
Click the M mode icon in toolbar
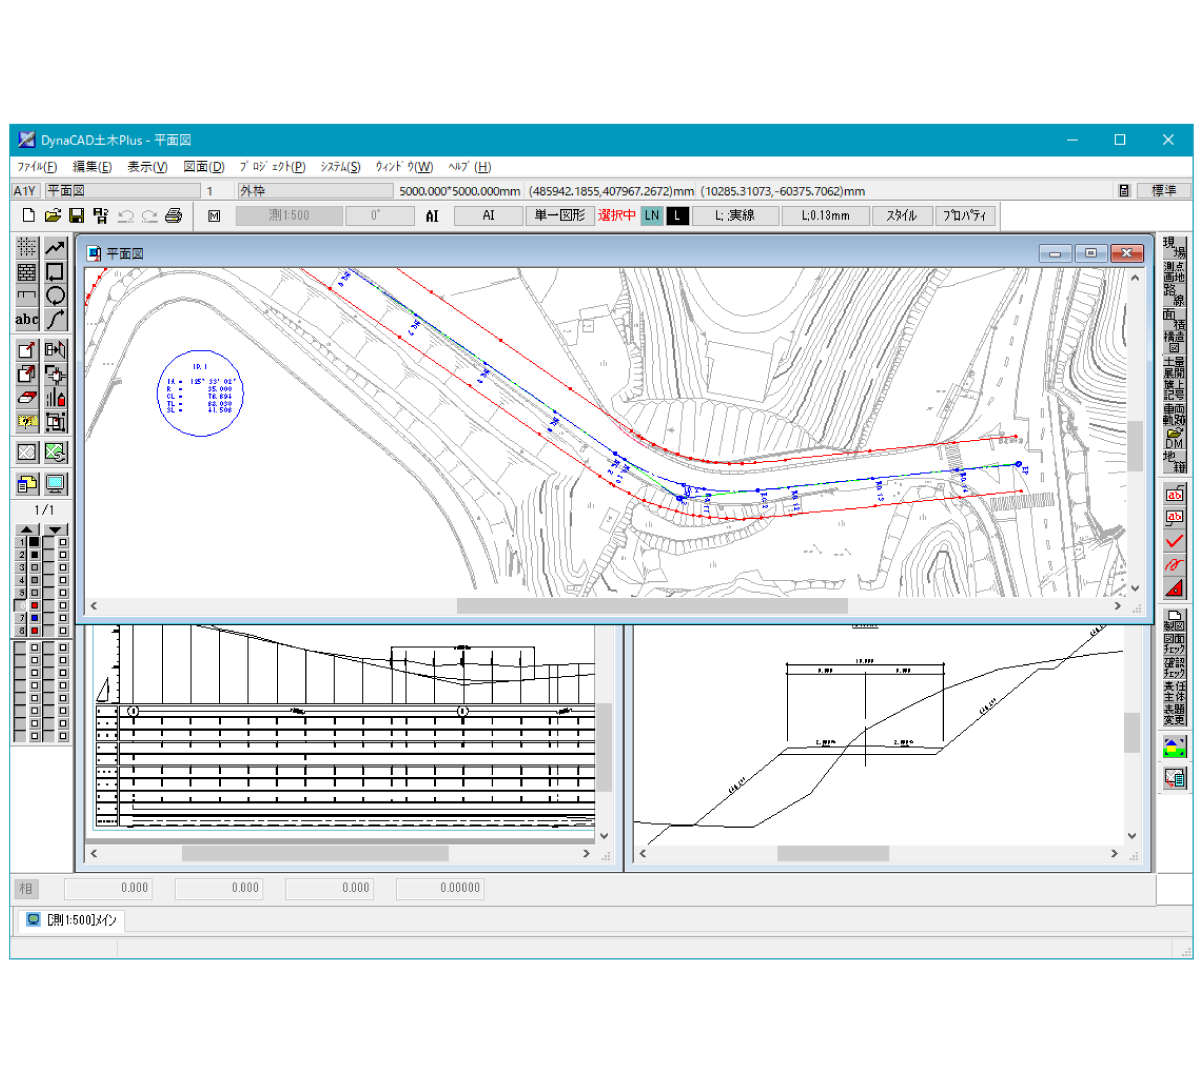[x=214, y=215]
